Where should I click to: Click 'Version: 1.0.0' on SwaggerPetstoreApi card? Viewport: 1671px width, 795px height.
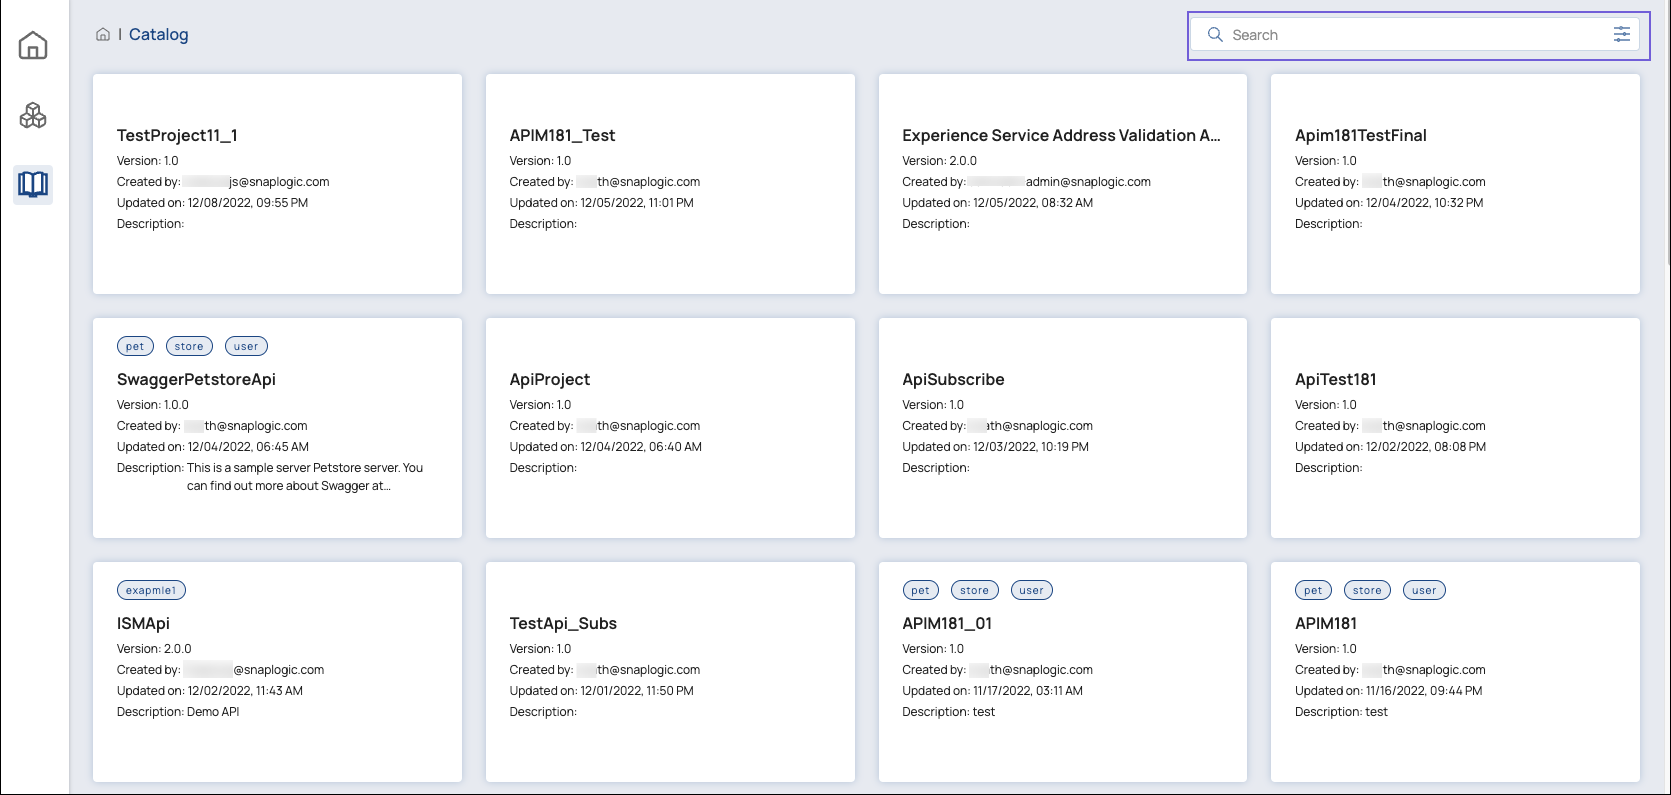pos(152,405)
